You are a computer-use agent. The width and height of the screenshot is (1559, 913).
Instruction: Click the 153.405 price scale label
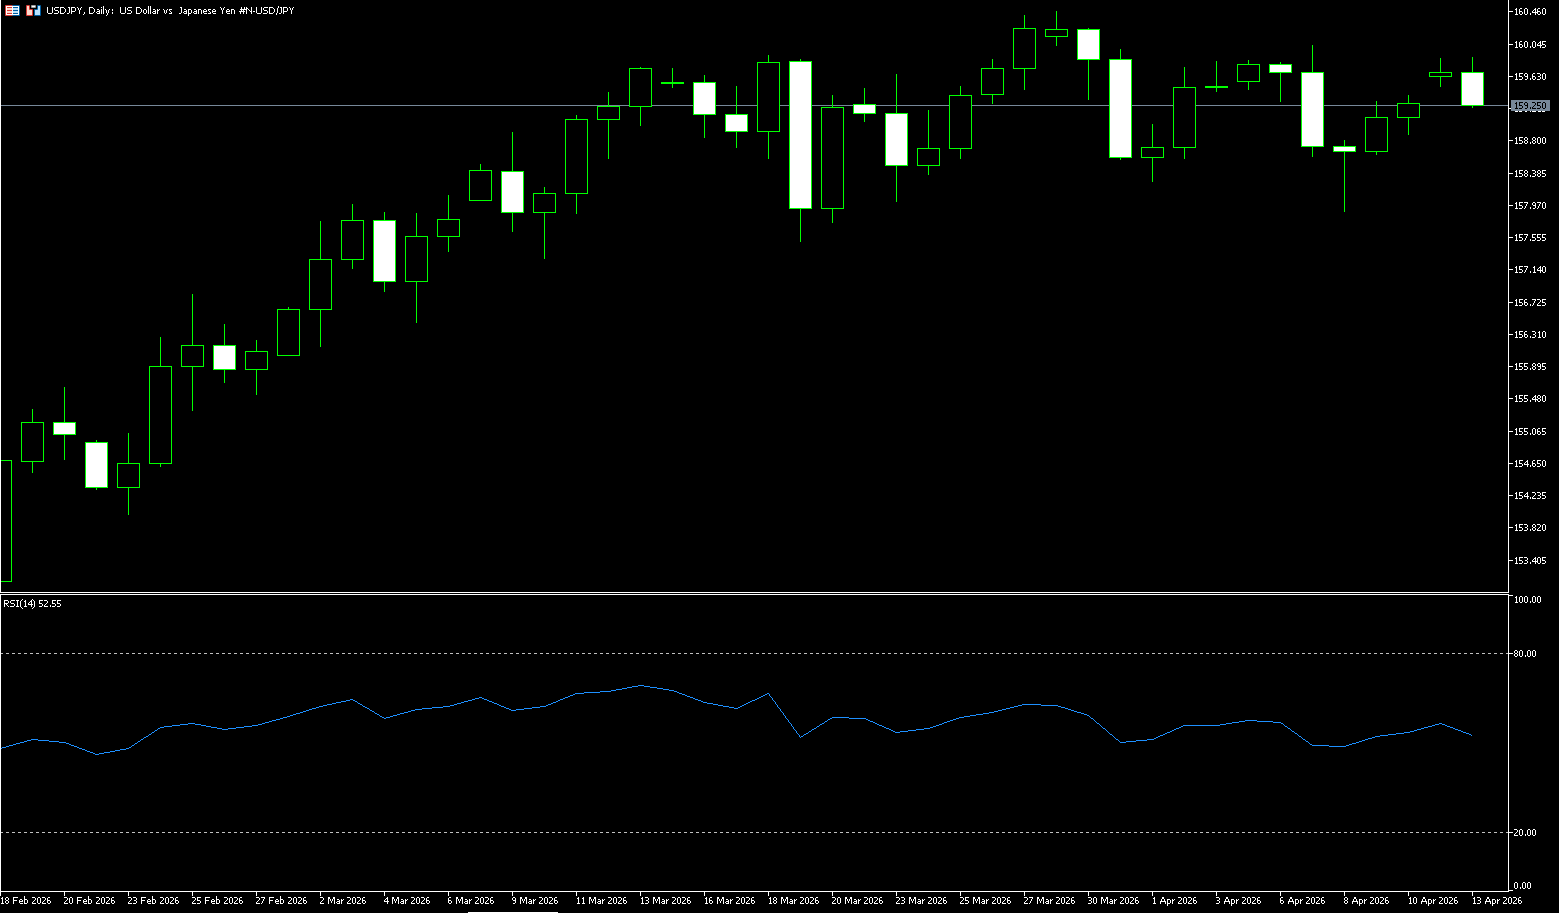coord(1530,560)
